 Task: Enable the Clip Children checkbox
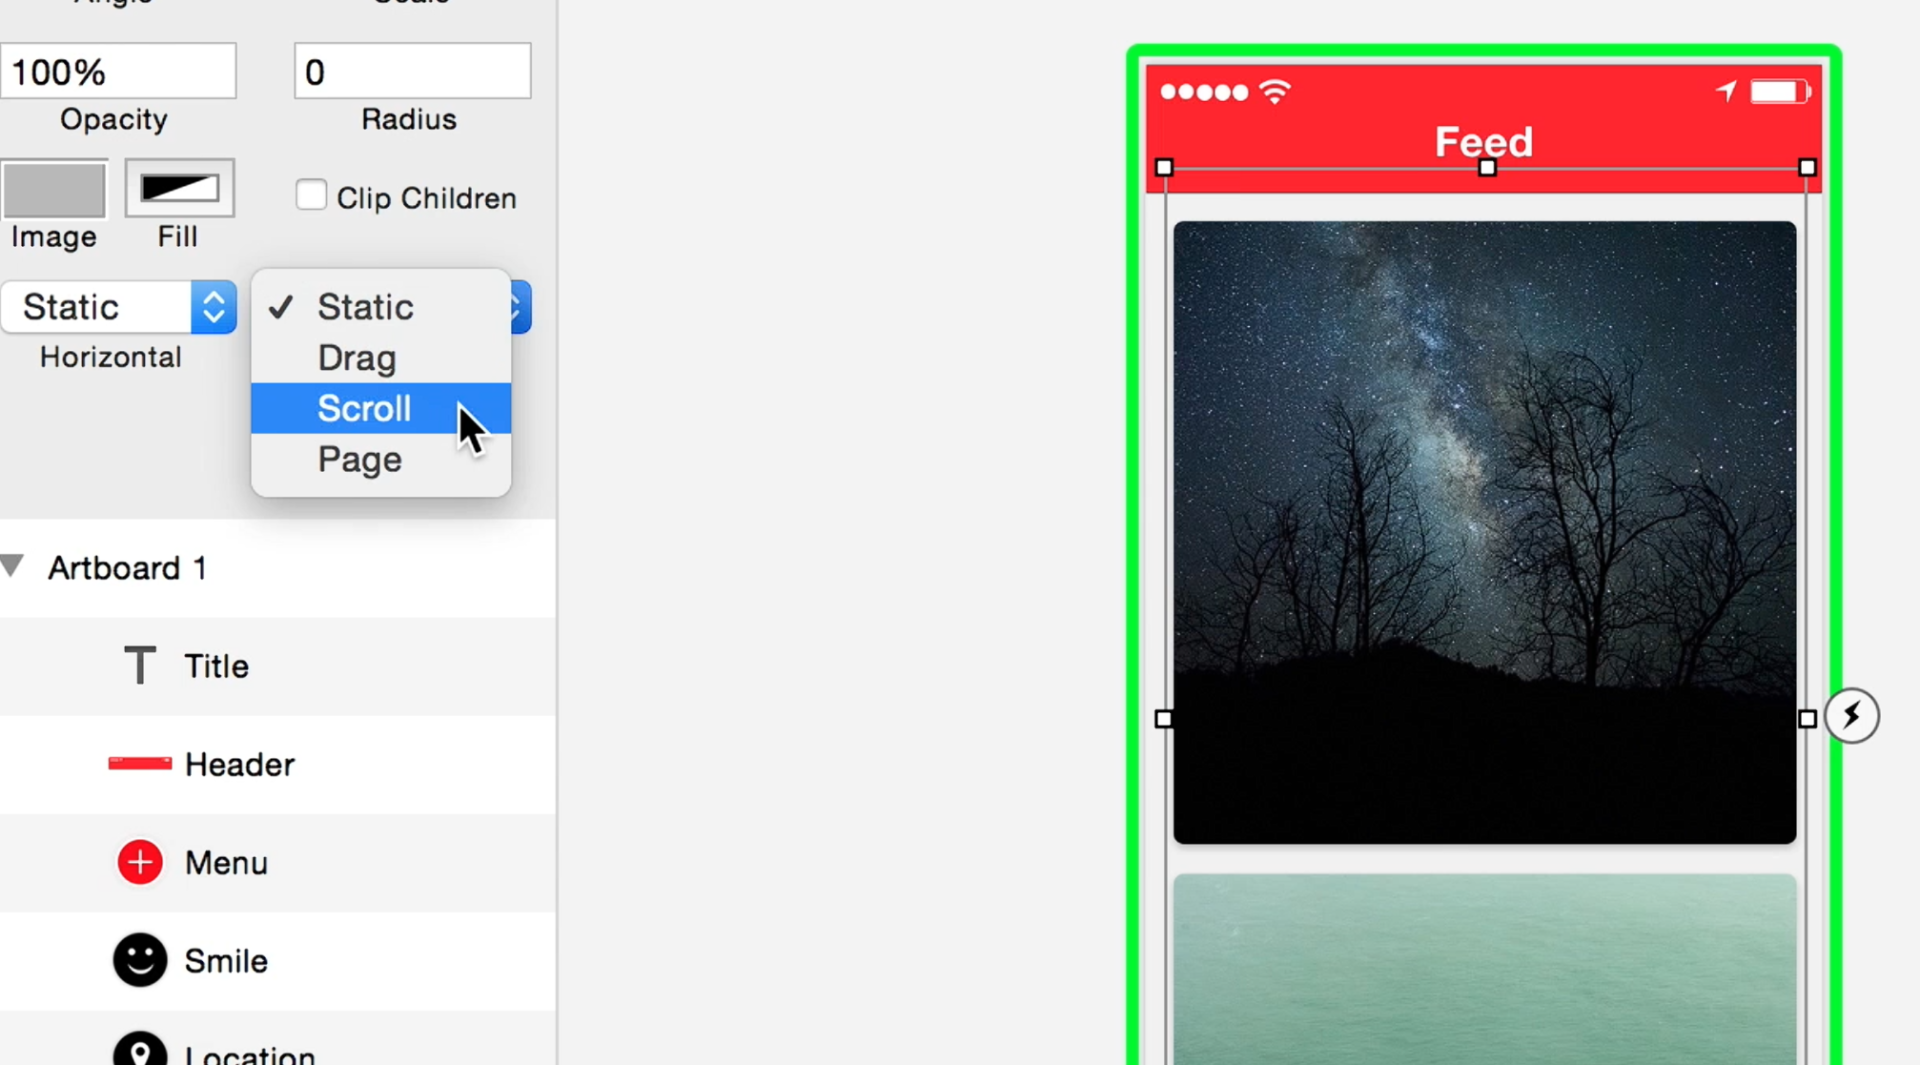[x=311, y=195]
